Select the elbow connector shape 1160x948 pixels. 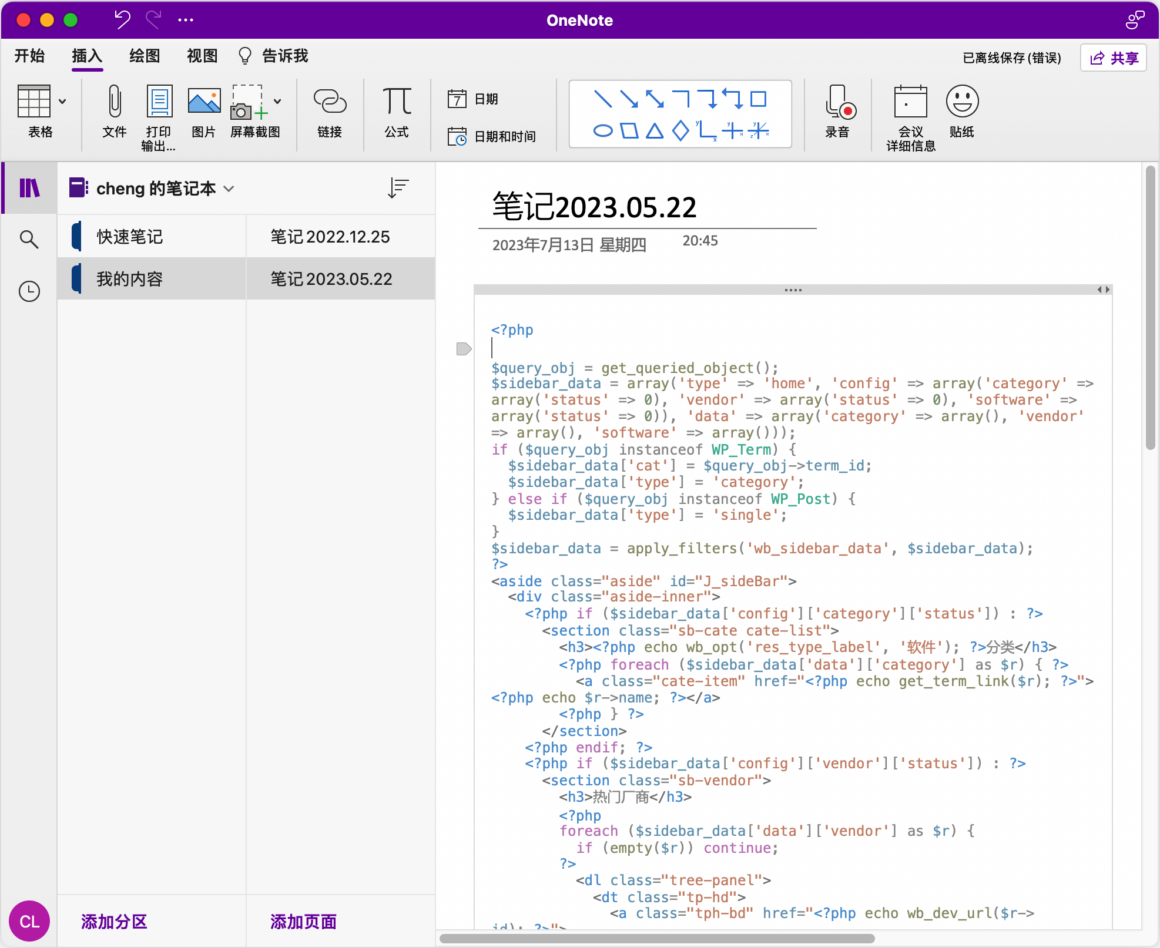click(681, 98)
